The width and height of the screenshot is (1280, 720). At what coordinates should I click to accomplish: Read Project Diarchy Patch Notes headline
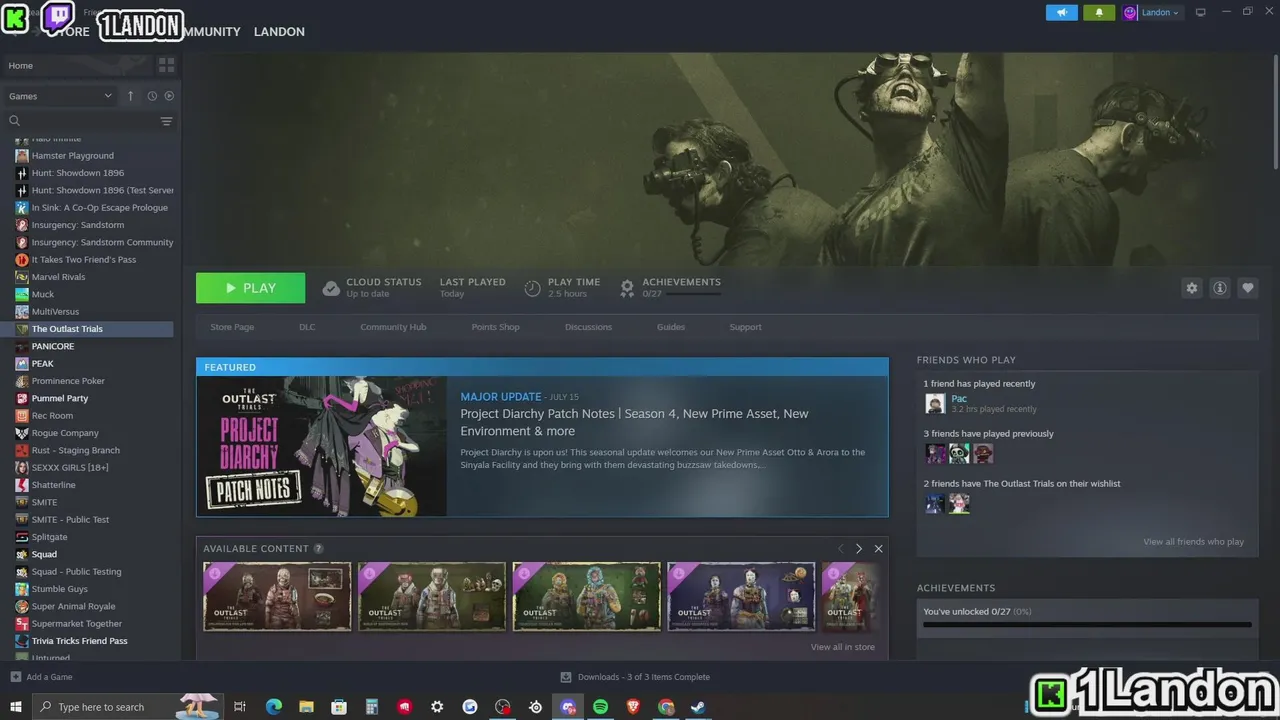pyautogui.click(x=634, y=422)
